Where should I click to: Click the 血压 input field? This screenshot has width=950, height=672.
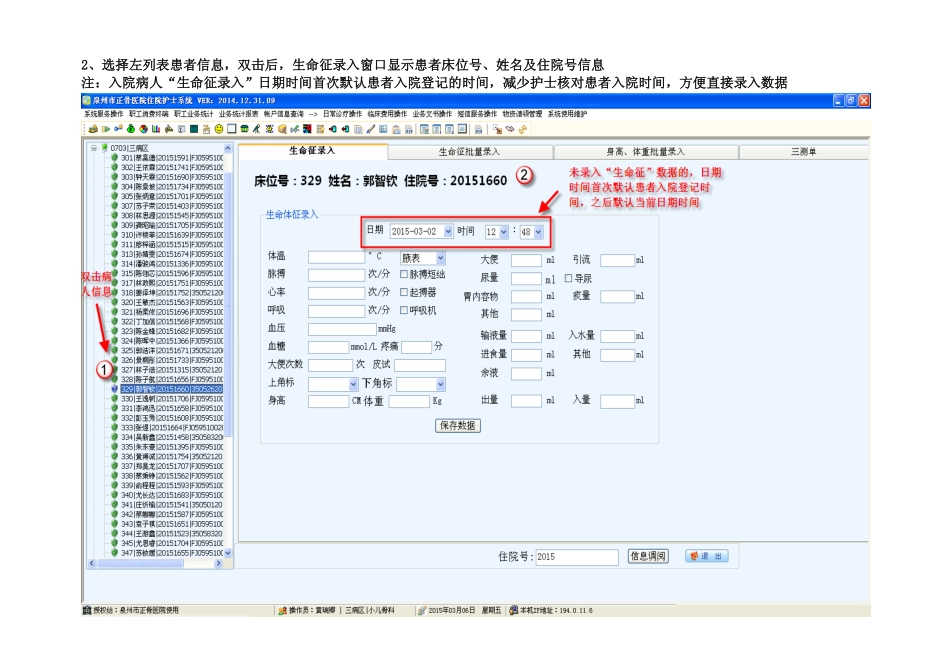342,330
